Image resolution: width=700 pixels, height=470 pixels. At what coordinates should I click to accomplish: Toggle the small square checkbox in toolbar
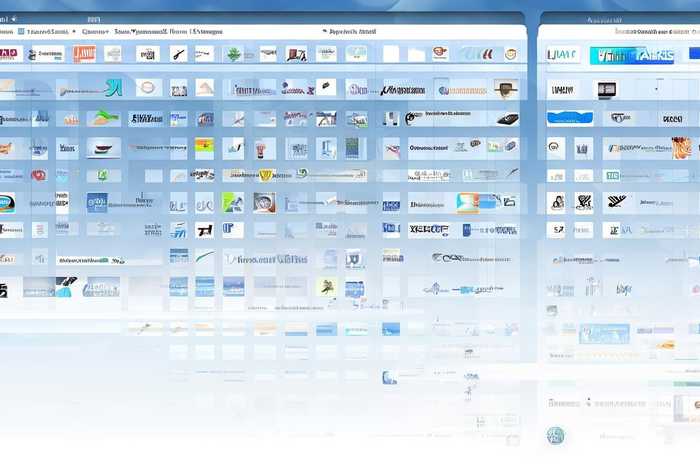click(x=21, y=32)
